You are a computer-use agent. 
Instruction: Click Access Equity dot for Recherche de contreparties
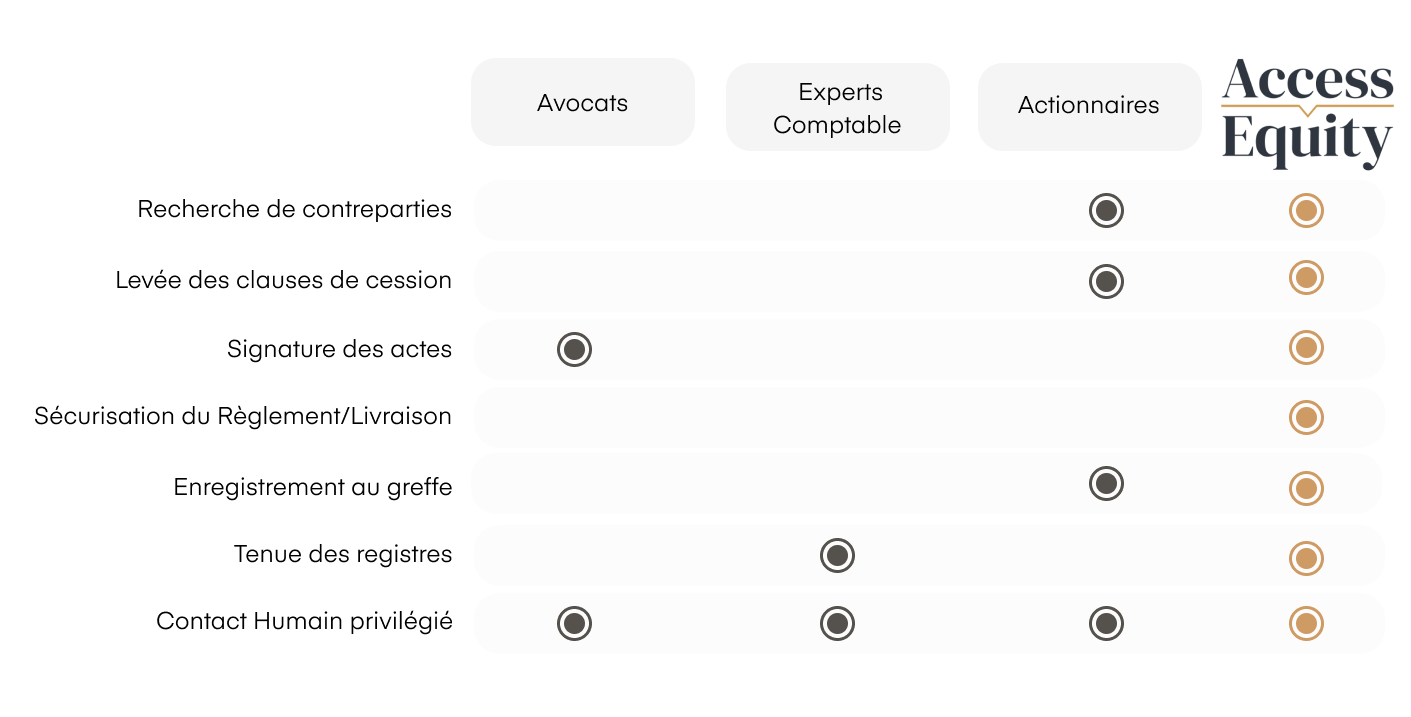[x=1306, y=211]
